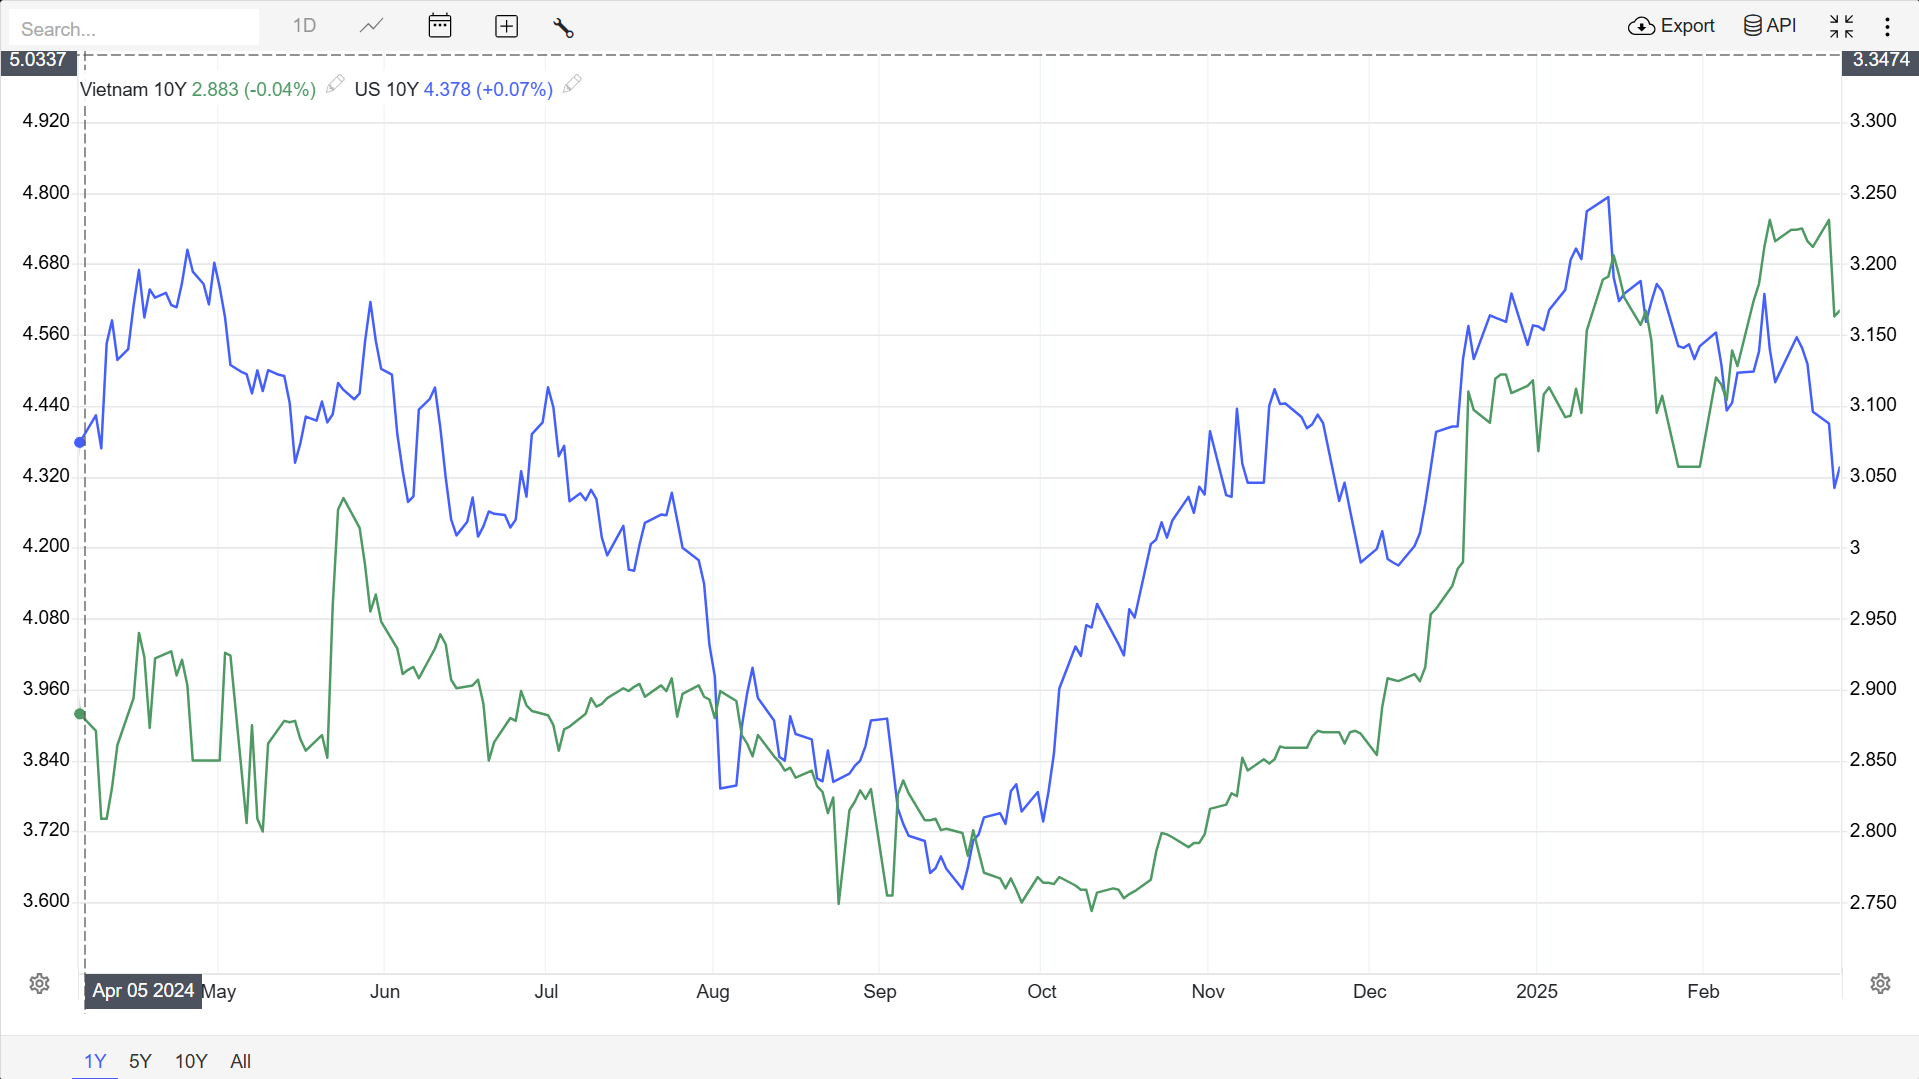The width and height of the screenshot is (1919, 1079).
Task: Open right axis settings gear
Action: [1880, 983]
